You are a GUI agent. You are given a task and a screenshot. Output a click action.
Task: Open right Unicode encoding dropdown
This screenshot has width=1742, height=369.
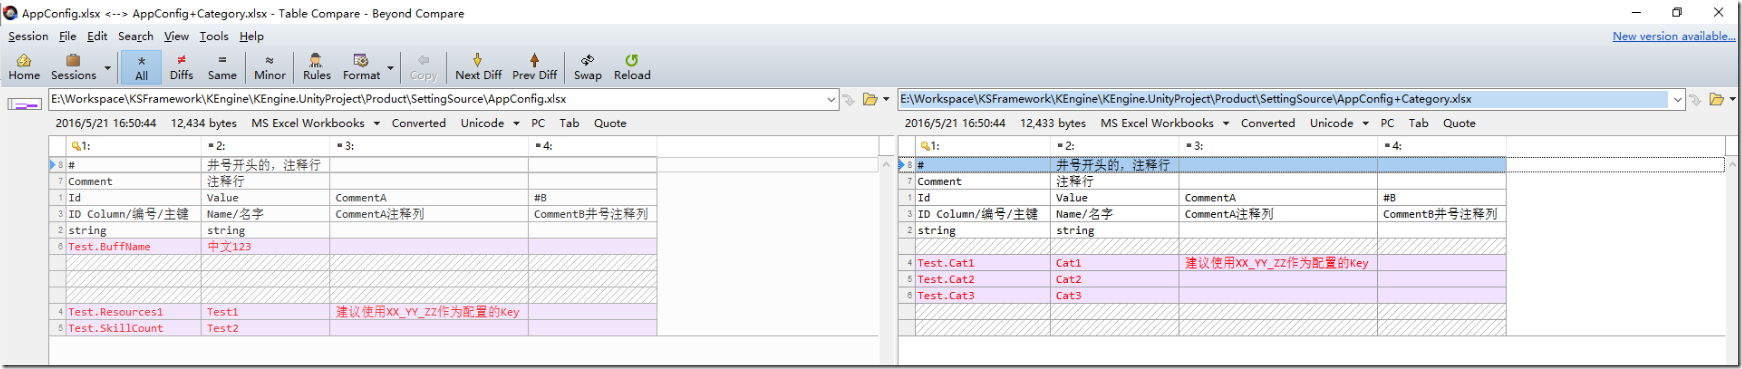pos(1339,123)
